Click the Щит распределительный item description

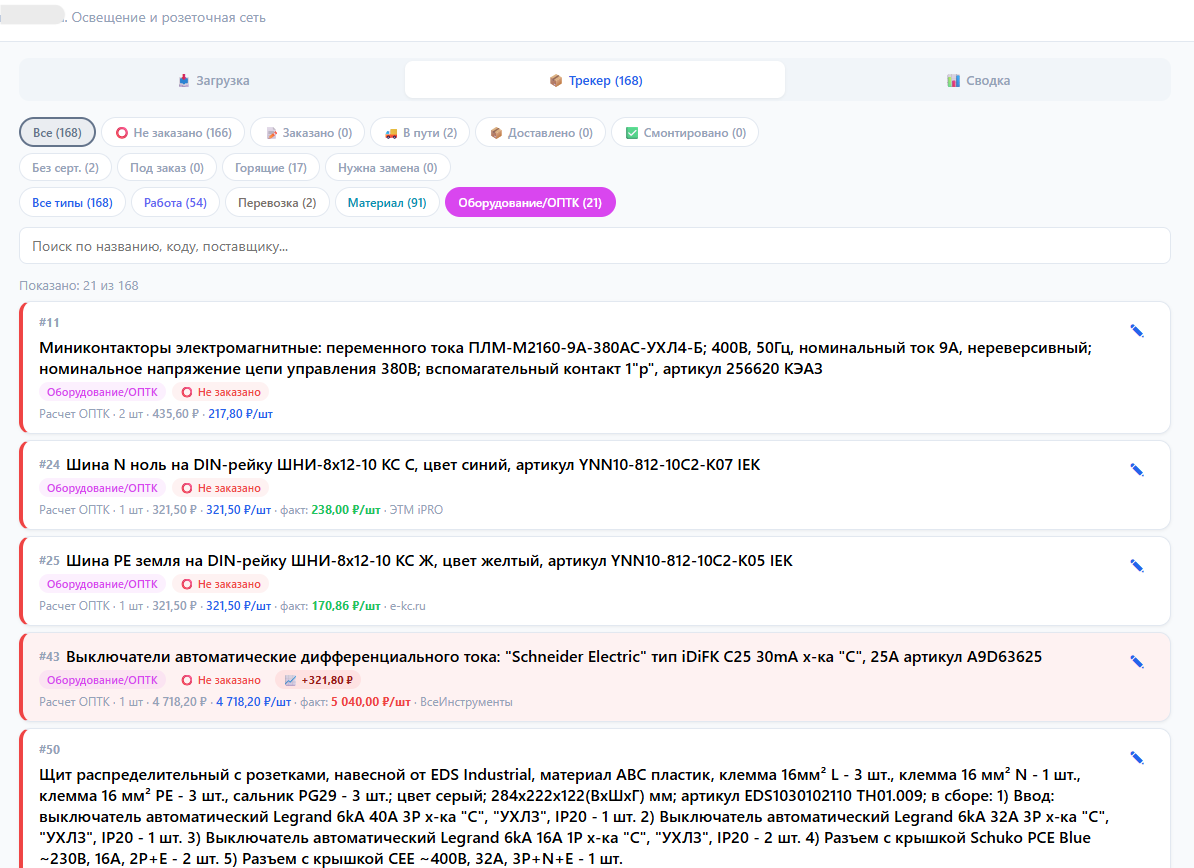574,817
